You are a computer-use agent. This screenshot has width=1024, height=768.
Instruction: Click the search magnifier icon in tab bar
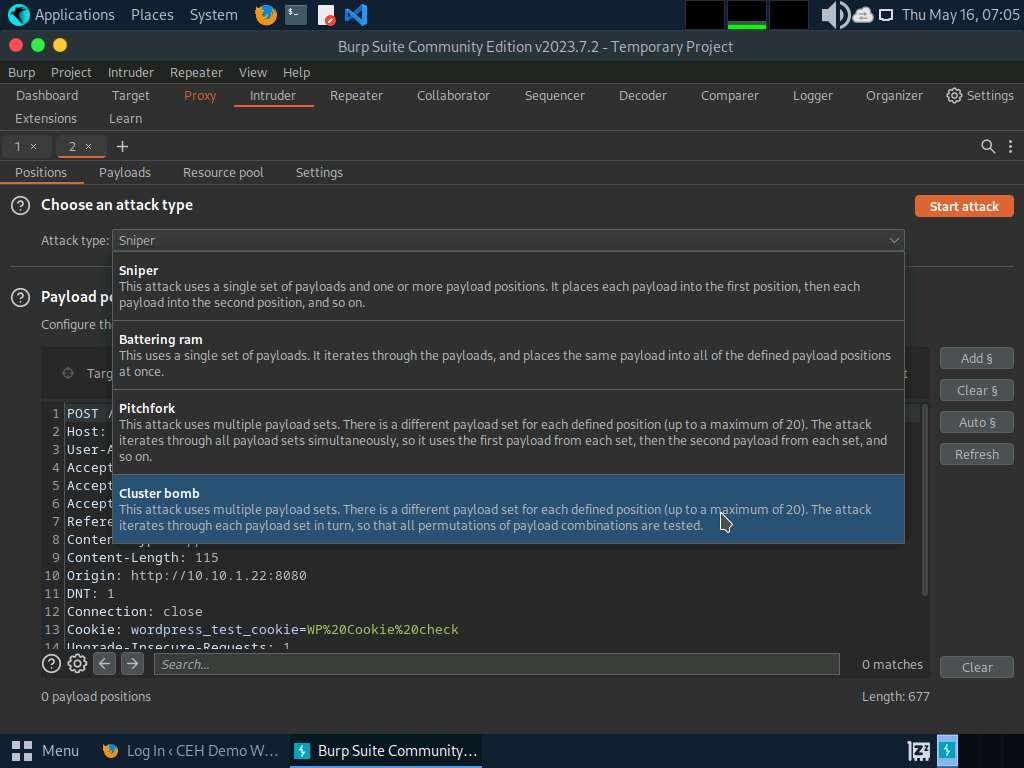(x=988, y=147)
